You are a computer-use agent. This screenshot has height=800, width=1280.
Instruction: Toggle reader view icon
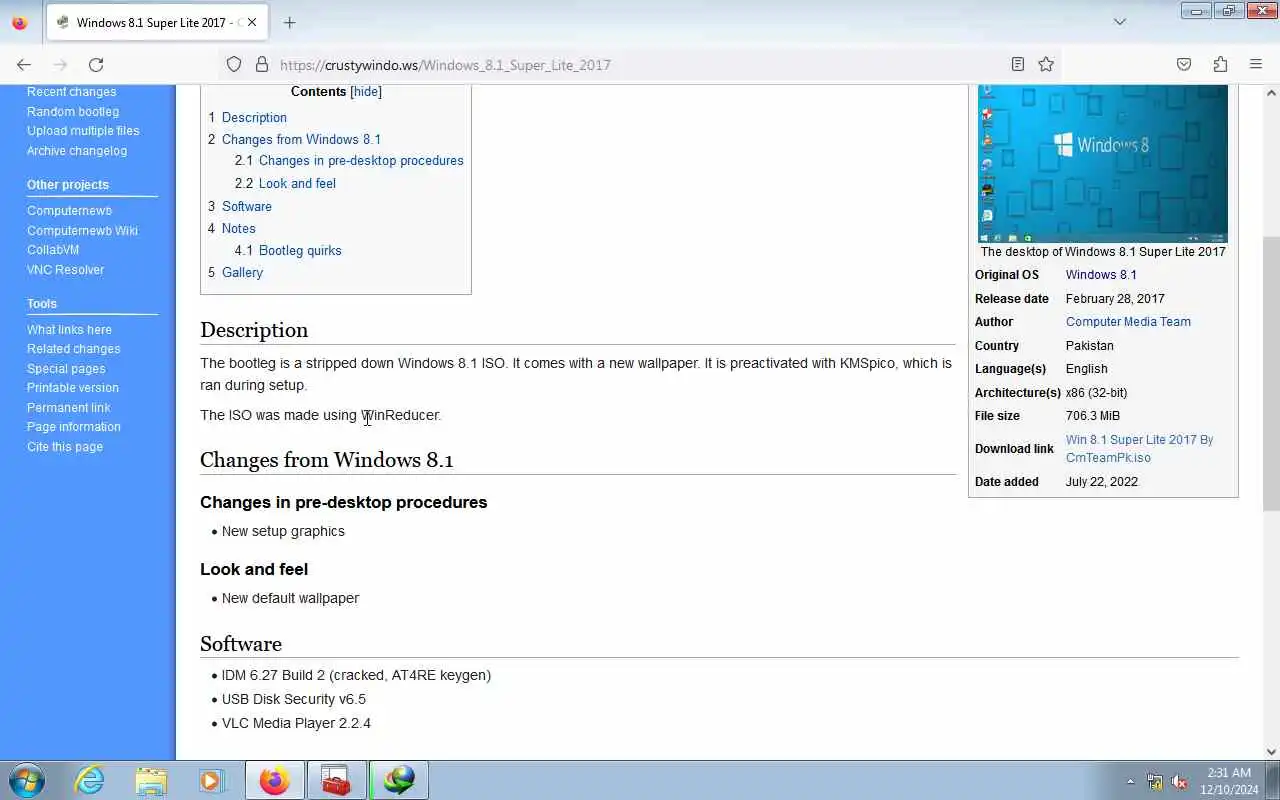point(1018,64)
